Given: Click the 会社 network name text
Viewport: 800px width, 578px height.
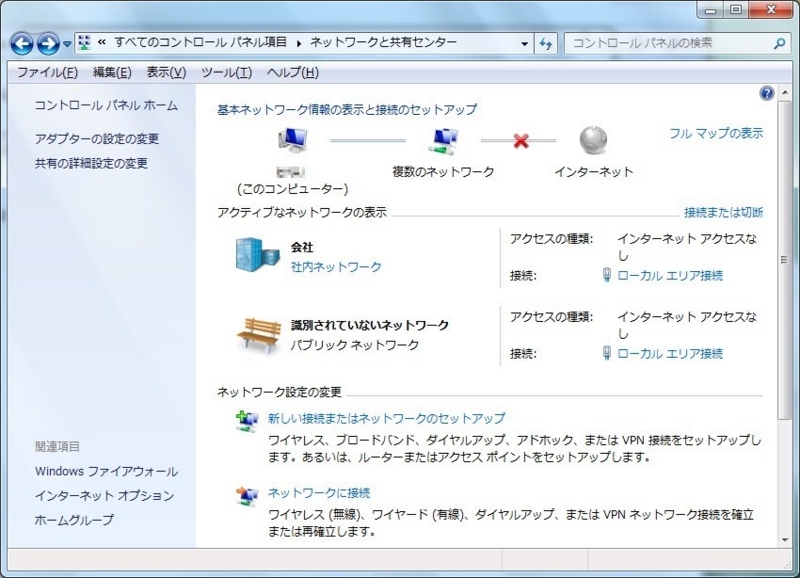Looking at the screenshot, I should (302, 247).
